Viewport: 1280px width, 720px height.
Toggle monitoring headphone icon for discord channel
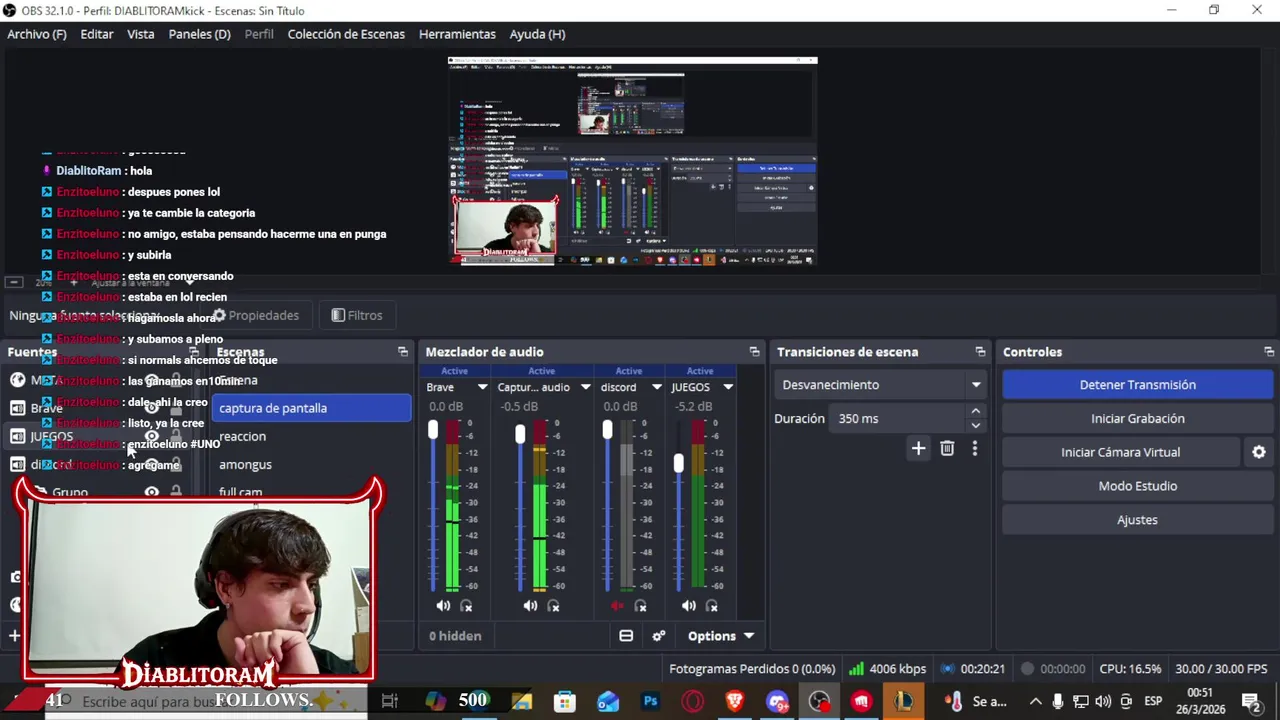pyautogui.click(x=640, y=606)
